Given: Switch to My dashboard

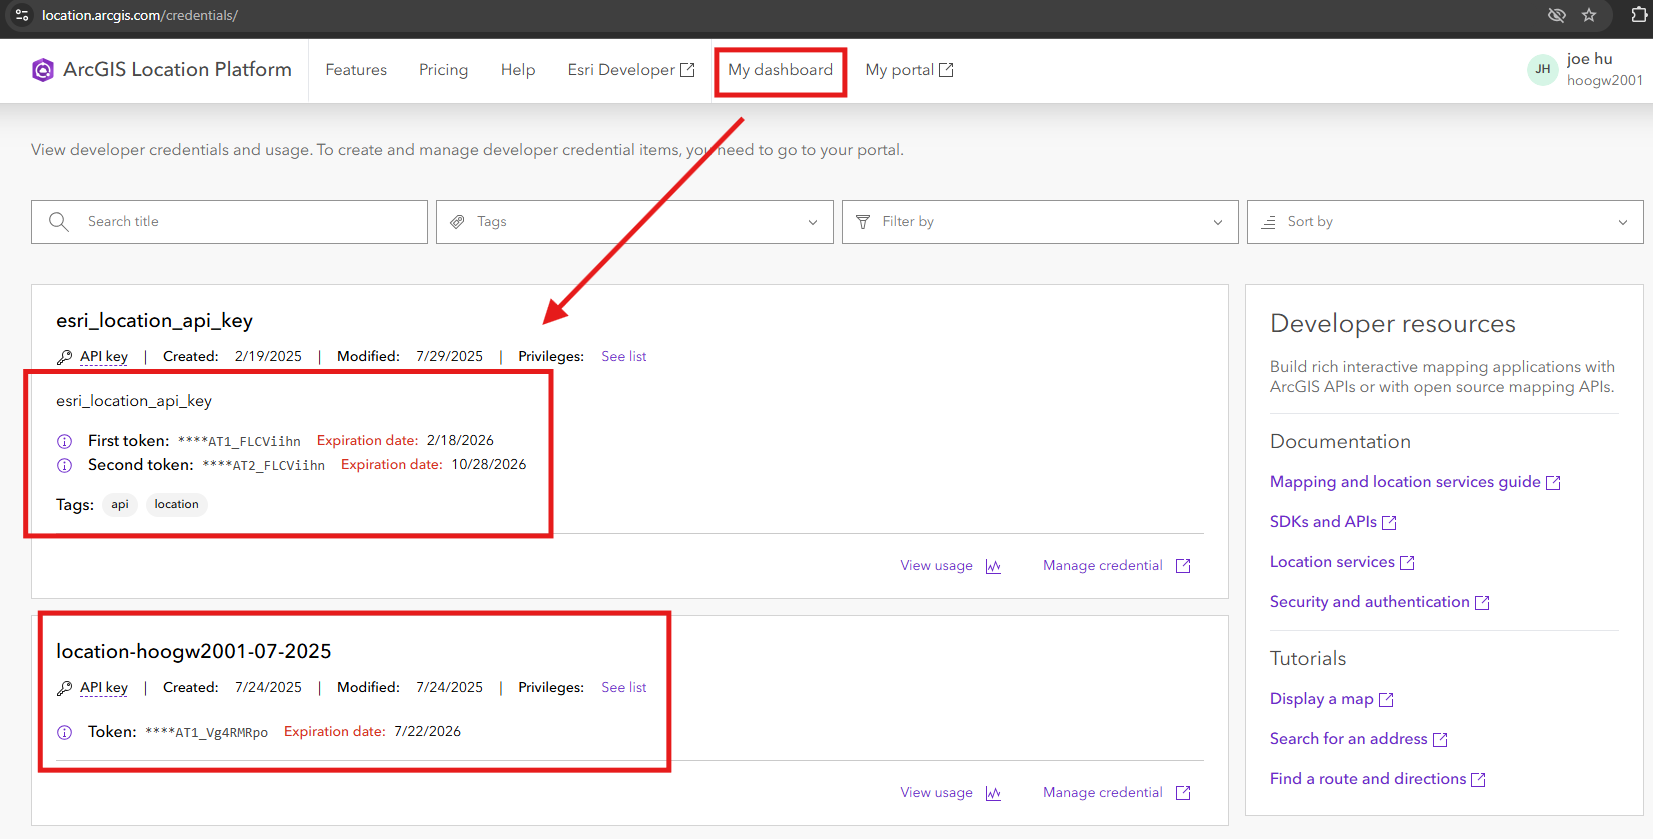Looking at the screenshot, I should pos(780,70).
